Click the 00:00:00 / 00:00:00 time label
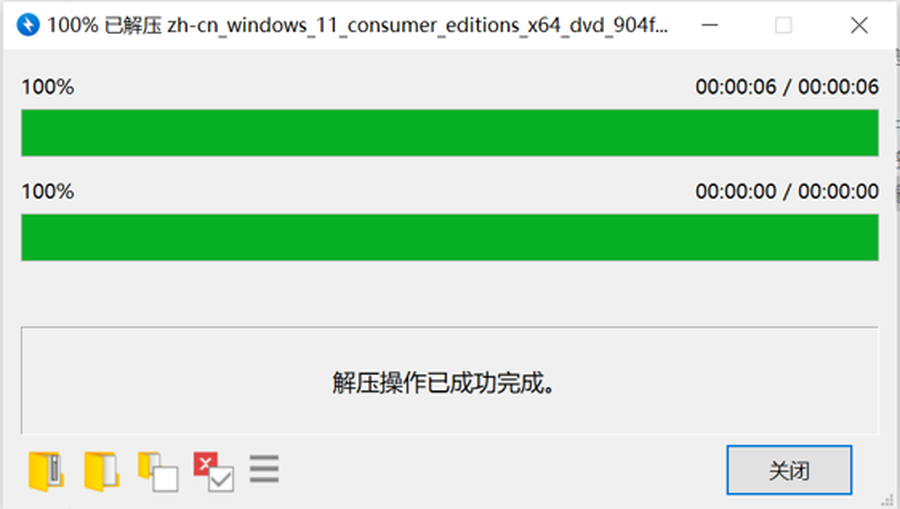The image size is (900, 509). tap(787, 191)
